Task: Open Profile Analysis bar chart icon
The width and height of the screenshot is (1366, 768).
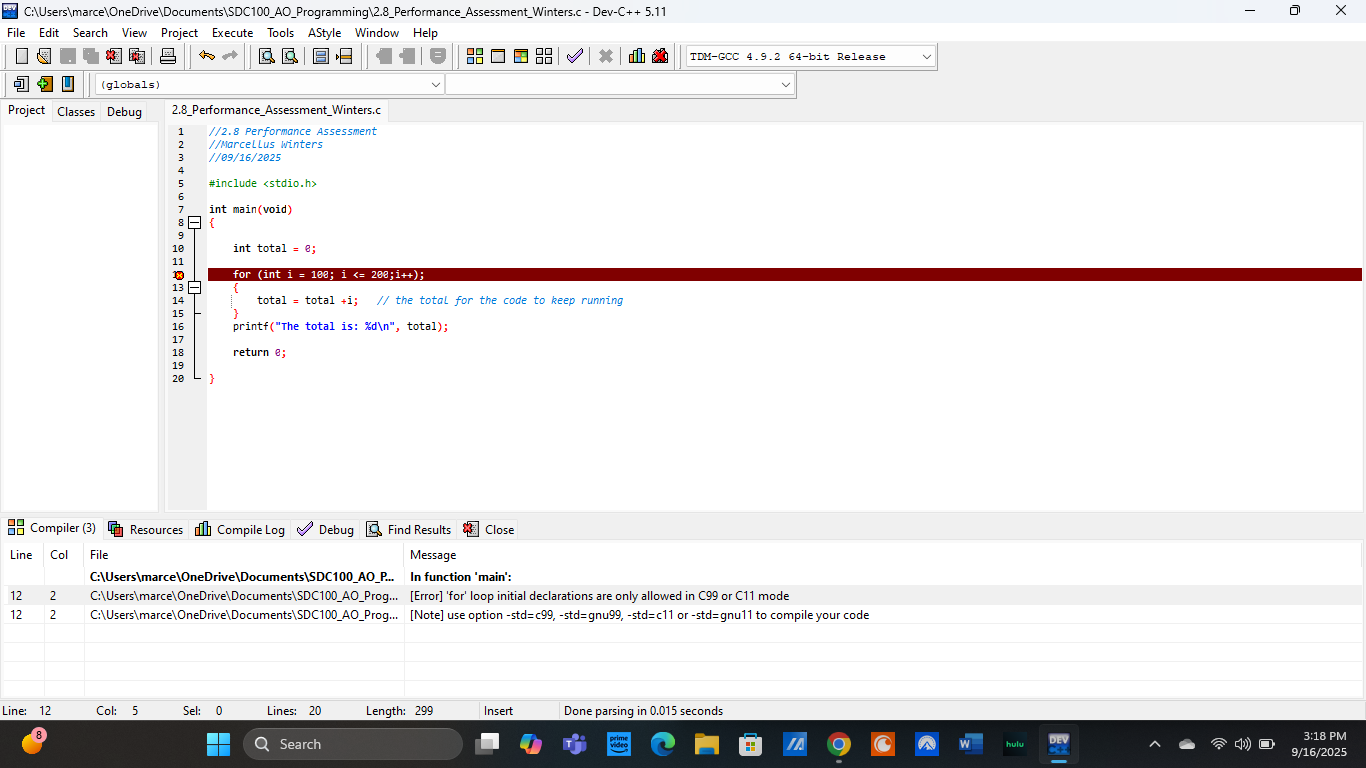Action: click(637, 56)
